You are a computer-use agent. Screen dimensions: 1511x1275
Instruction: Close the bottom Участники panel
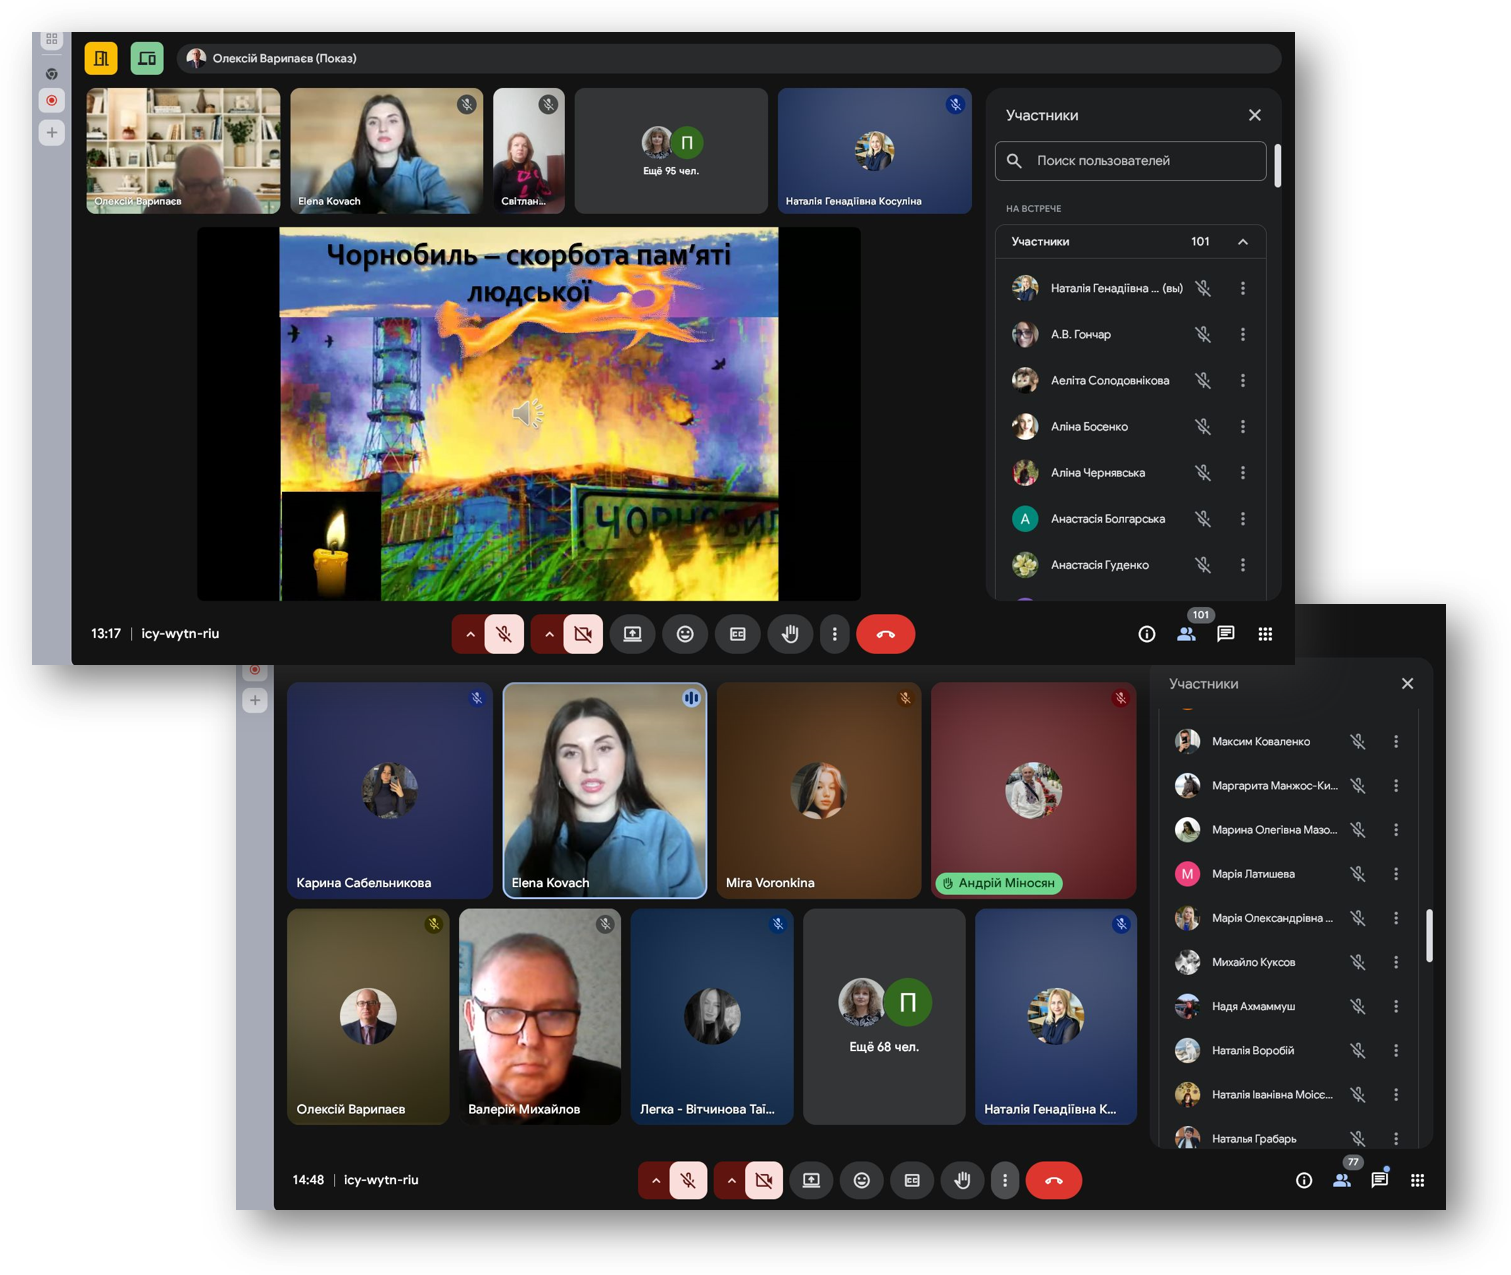(x=1407, y=684)
